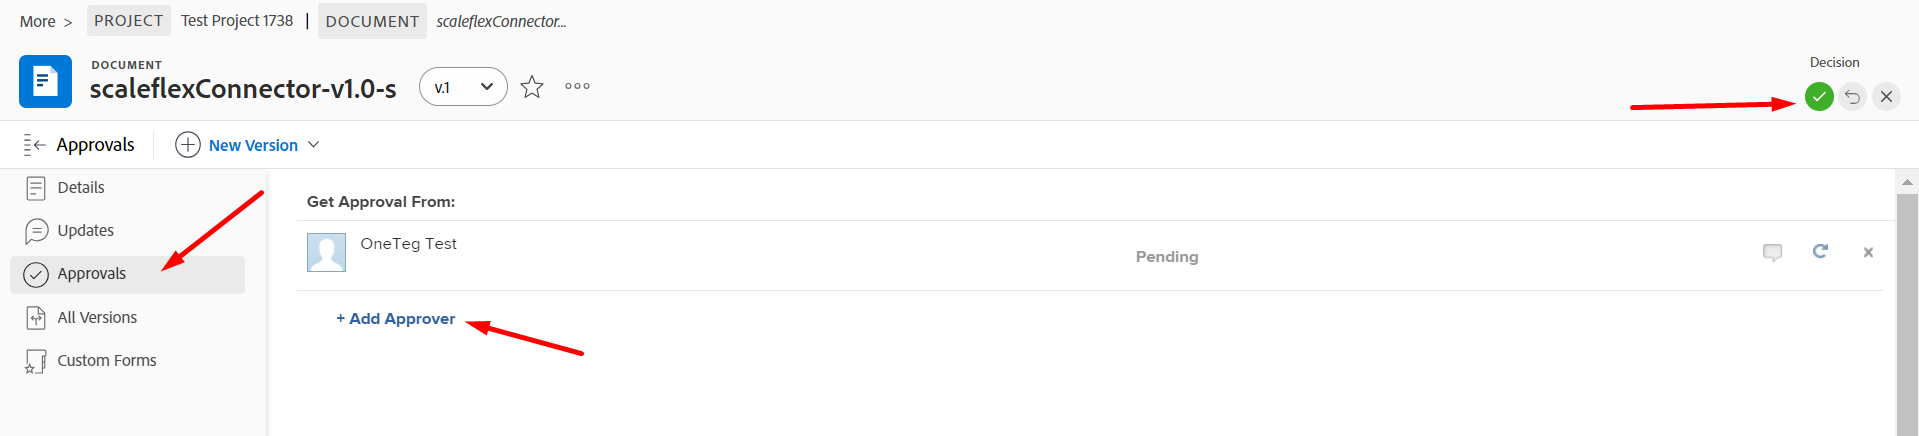This screenshot has height=436, width=1919.
Task: Open the Updates section
Action: click(85, 231)
